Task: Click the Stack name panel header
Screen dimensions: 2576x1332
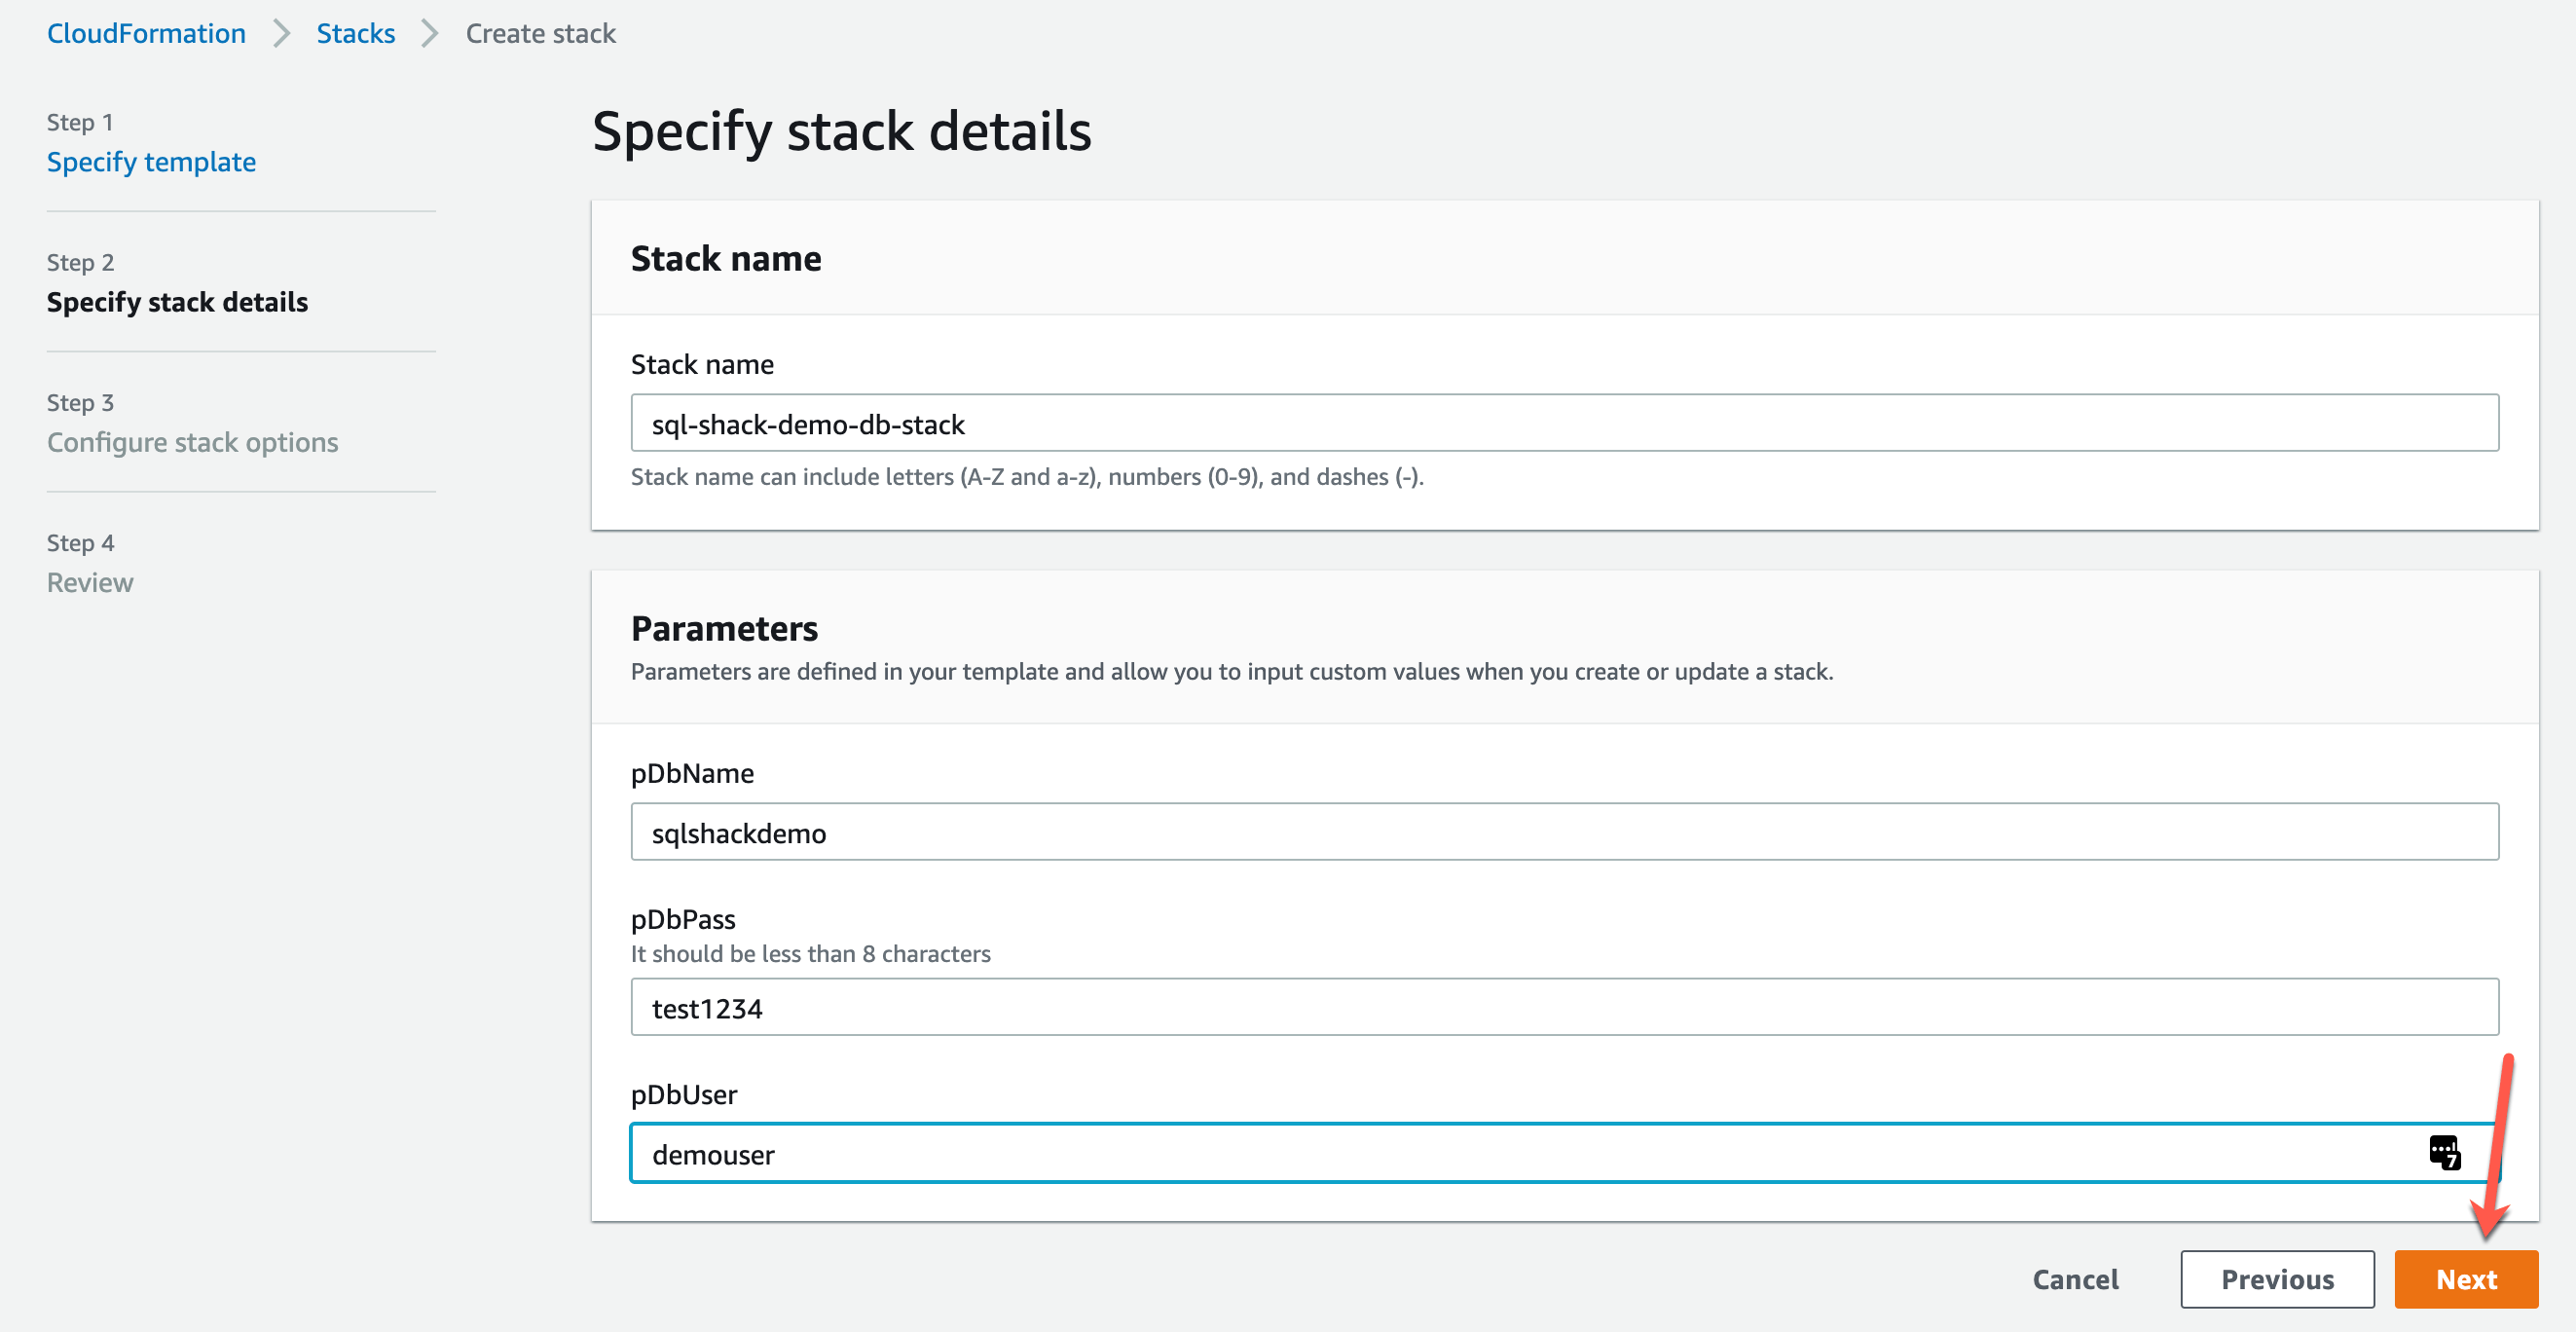Action: click(726, 259)
